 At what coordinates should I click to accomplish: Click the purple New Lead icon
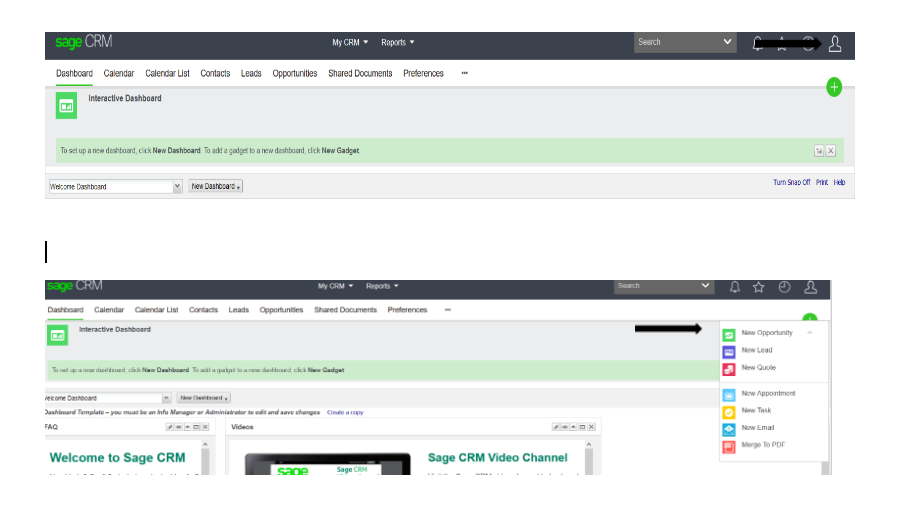tap(729, 351)
